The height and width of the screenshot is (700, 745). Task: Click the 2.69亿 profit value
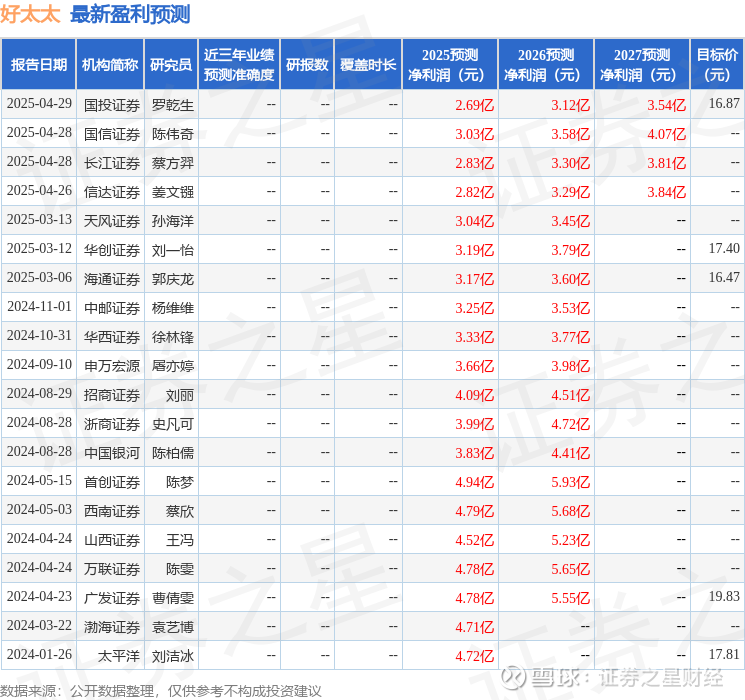[475, 105]
